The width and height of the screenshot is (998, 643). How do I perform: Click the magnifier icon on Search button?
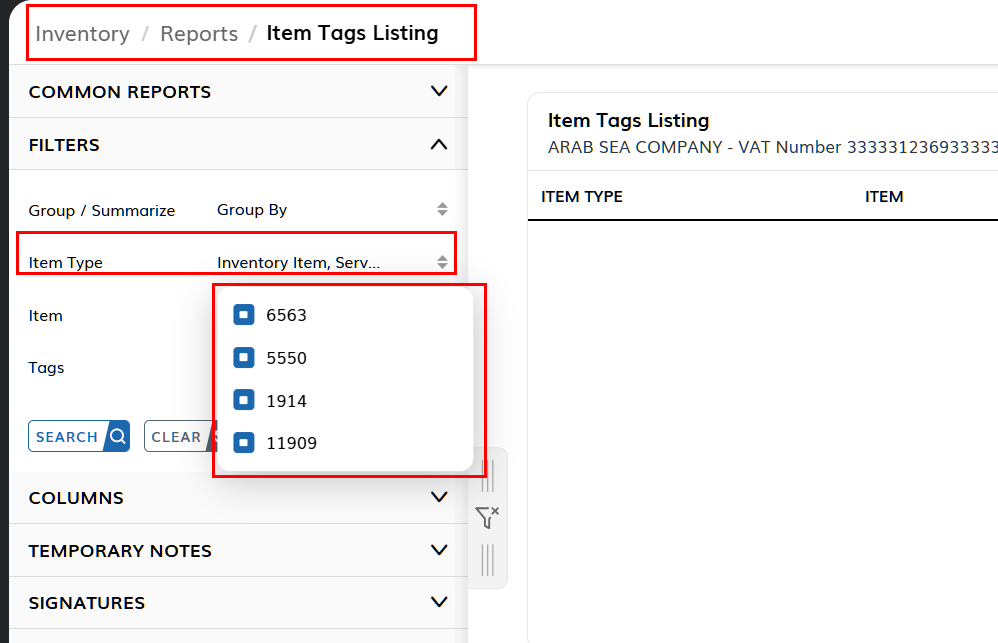(x=118, y=436)
